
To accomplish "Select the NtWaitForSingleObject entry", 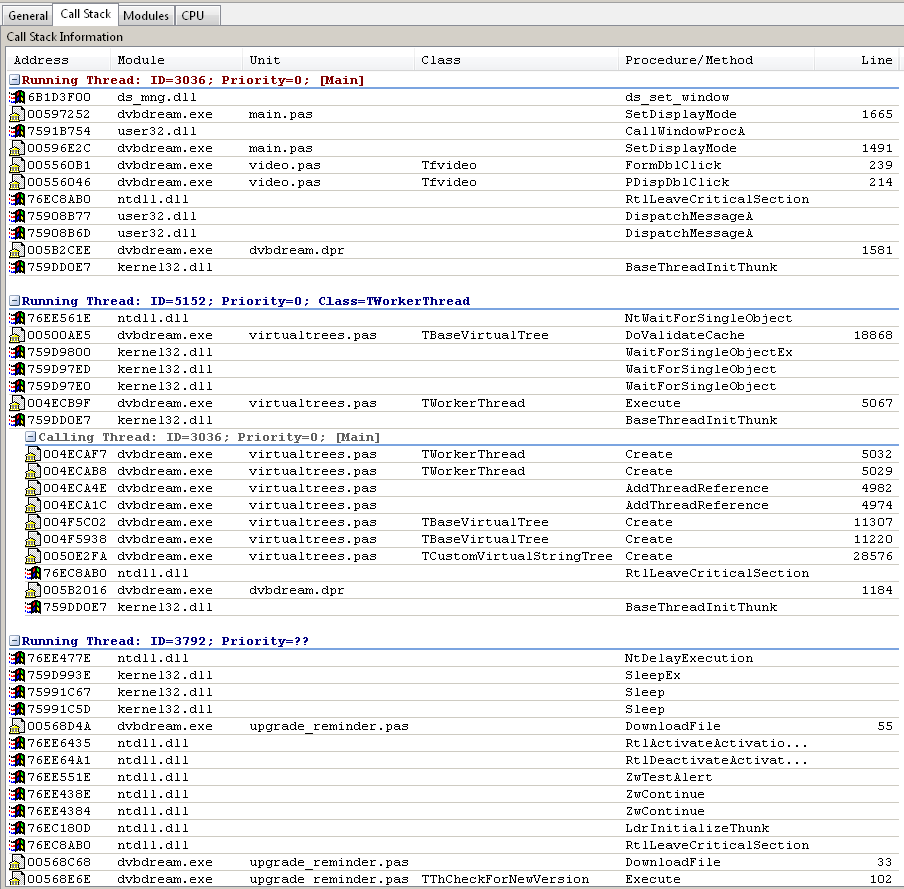I will pyautogui.click(x=708, y=318).
